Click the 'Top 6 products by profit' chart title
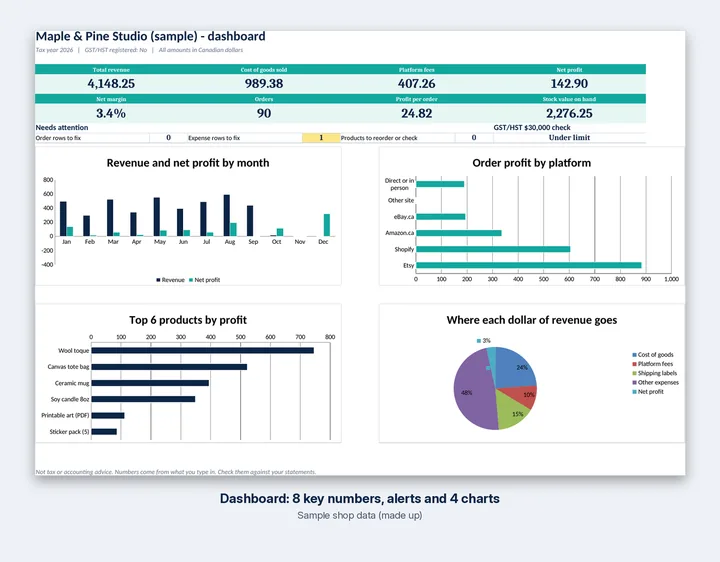The image size is (720, 562). 188,320
